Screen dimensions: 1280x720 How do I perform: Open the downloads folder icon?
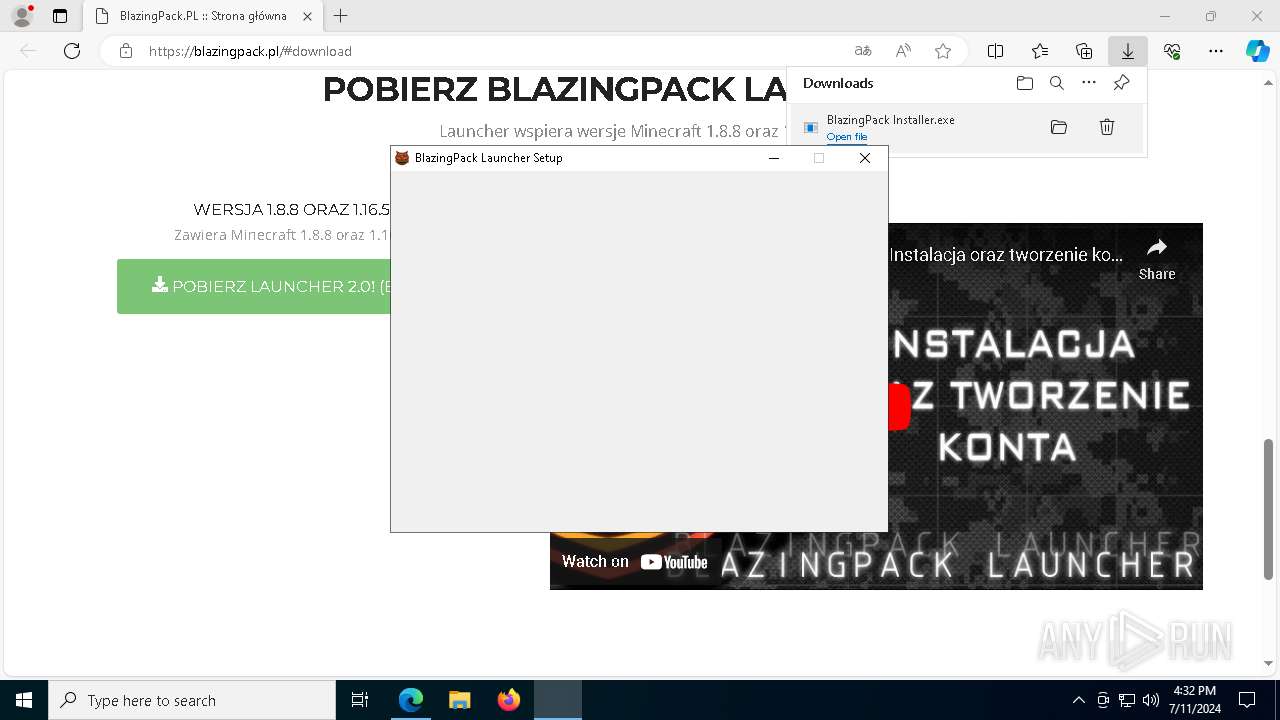coord(1024,83)
